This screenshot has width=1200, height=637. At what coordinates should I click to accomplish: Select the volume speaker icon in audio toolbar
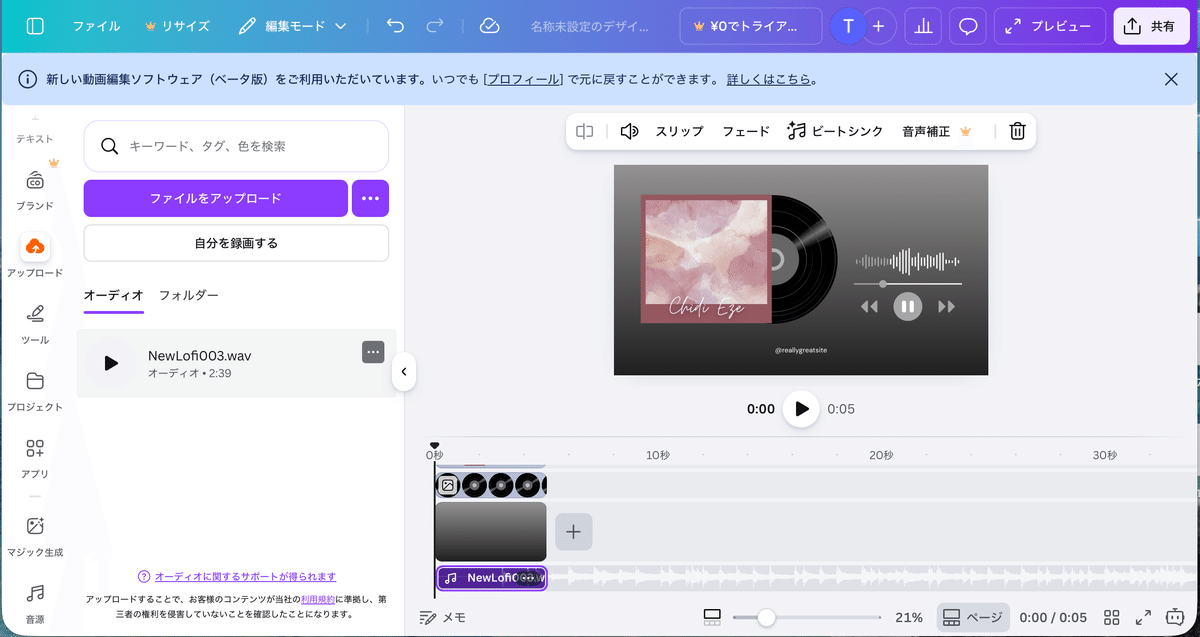pos(629,131)
